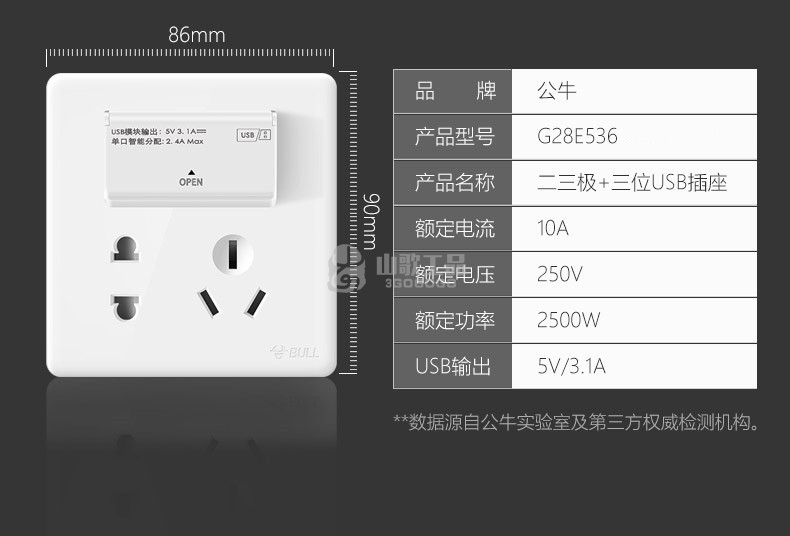Click the 二三极+三位USB插座 product name

pos(632,182)
